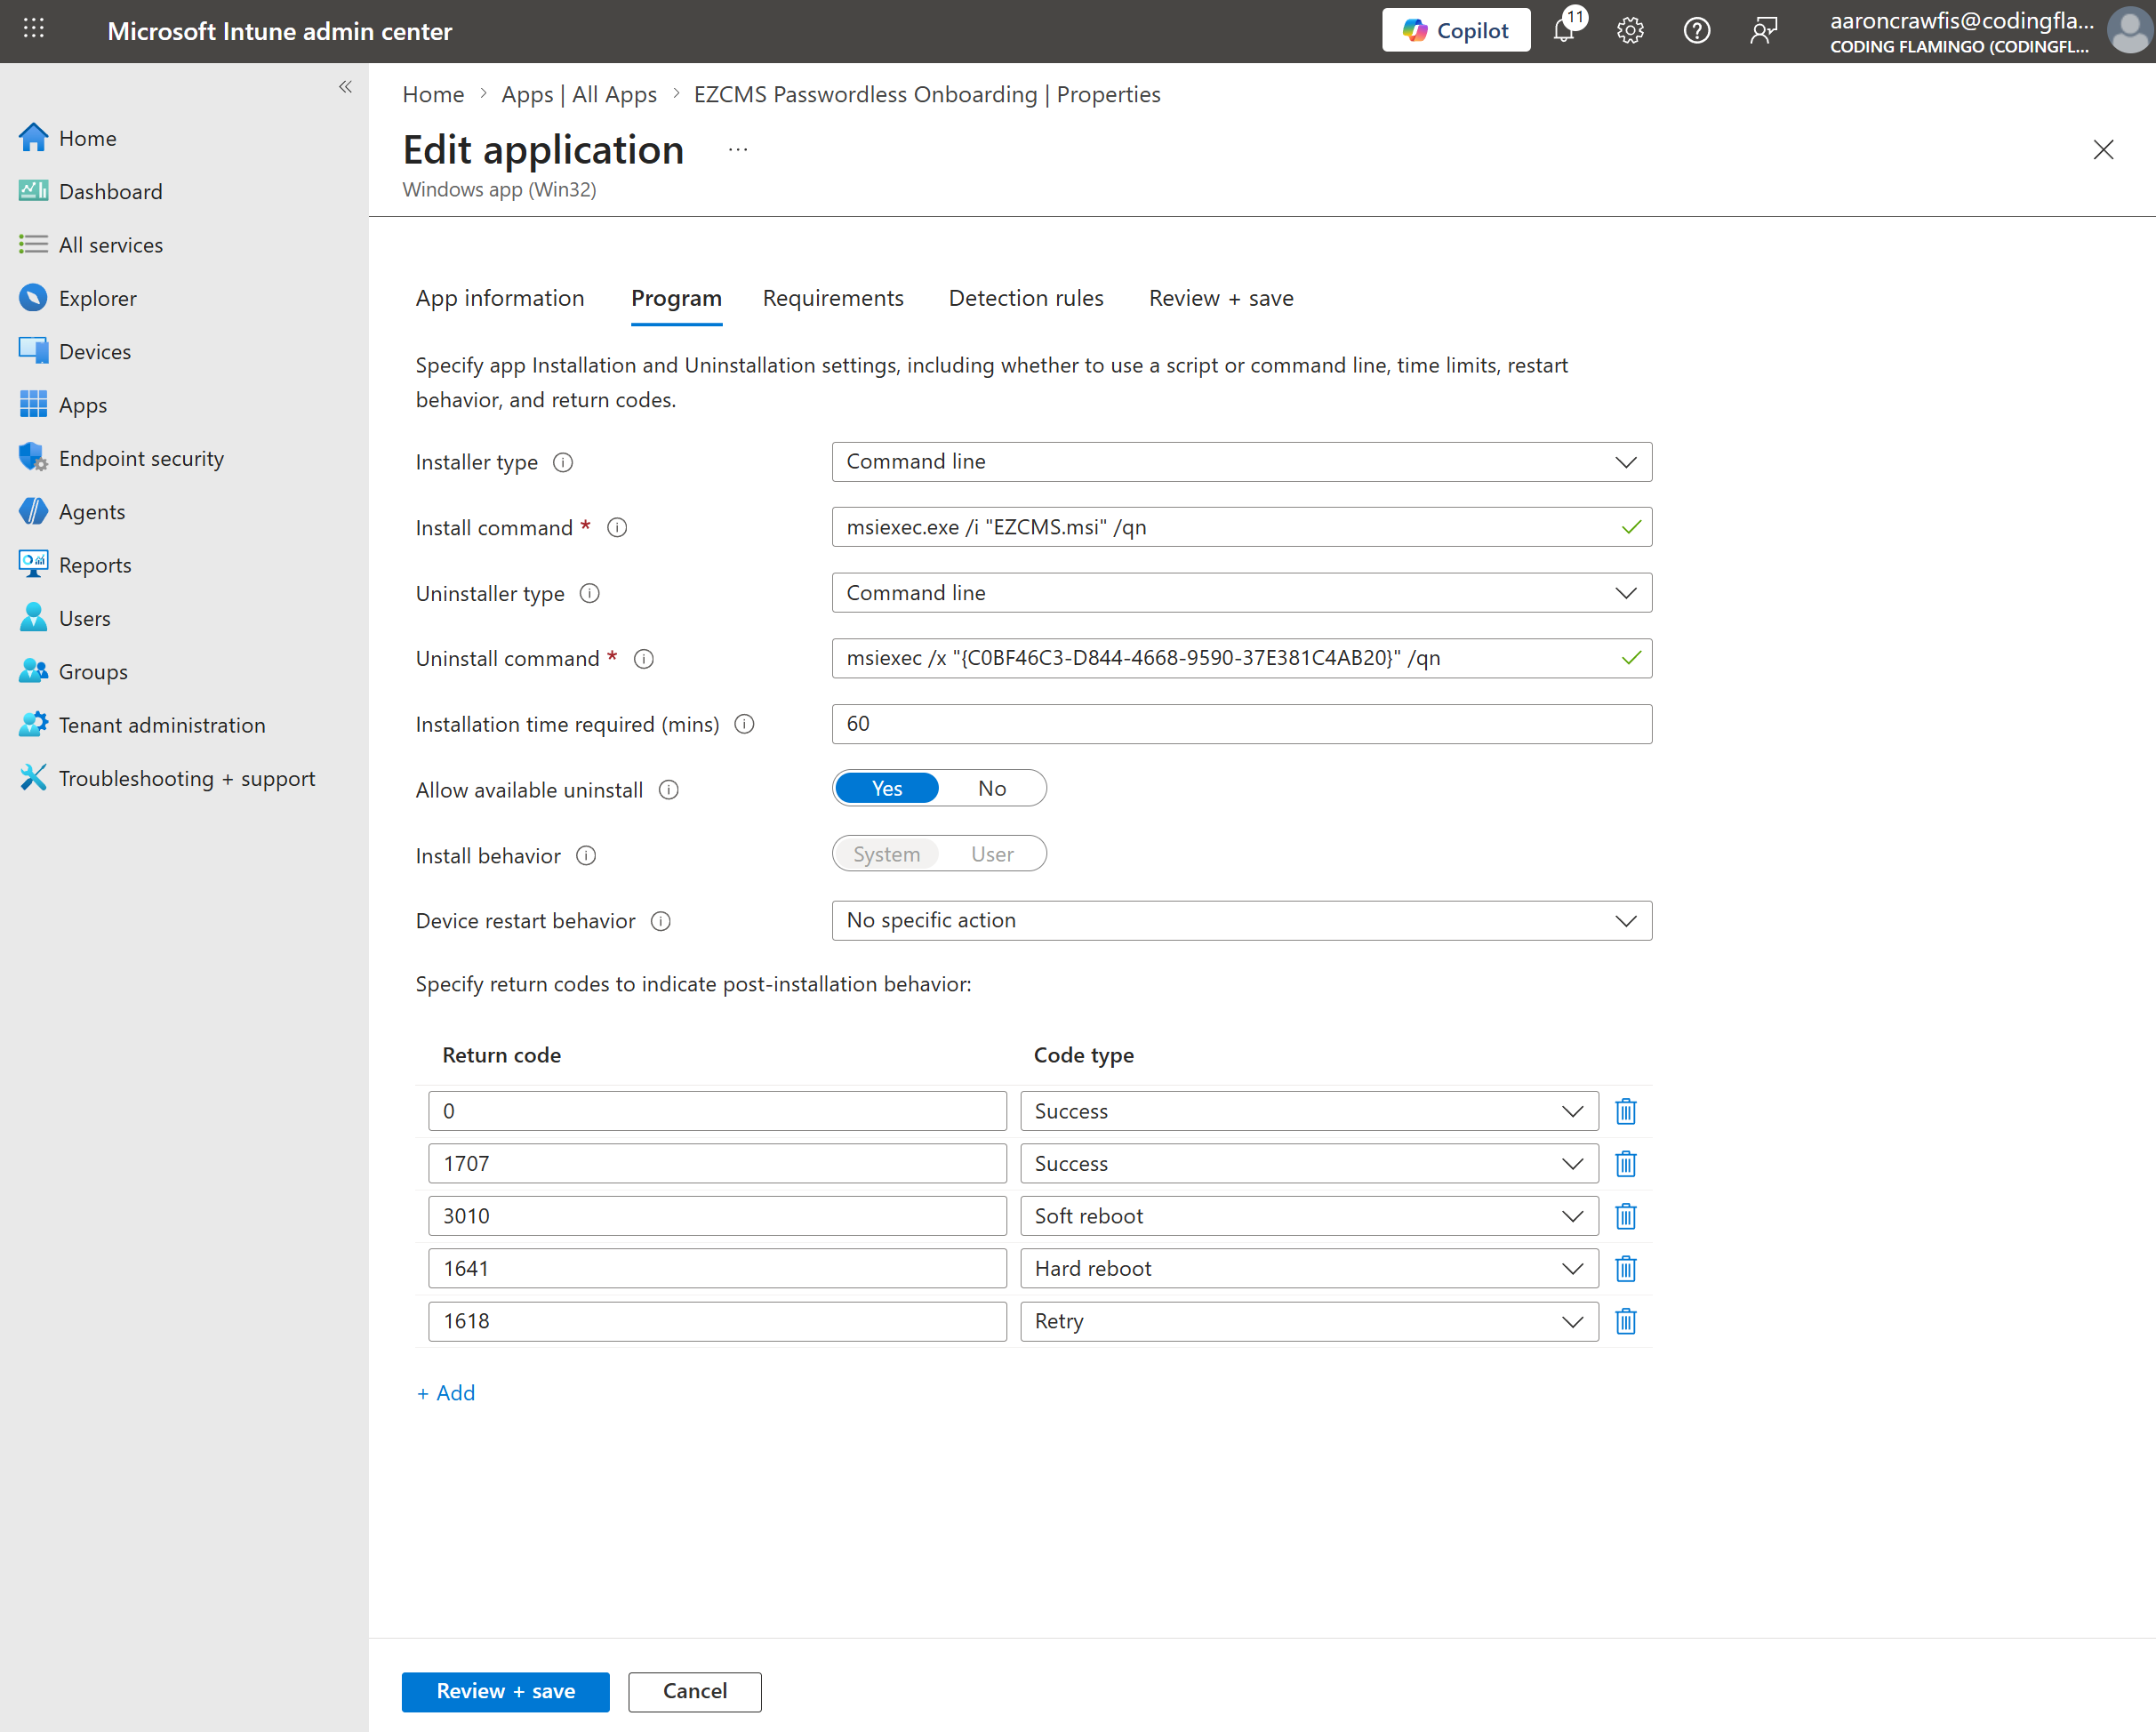Switch Install behavior to User
Screen dimensions: 2156x1732
point(991,853)
